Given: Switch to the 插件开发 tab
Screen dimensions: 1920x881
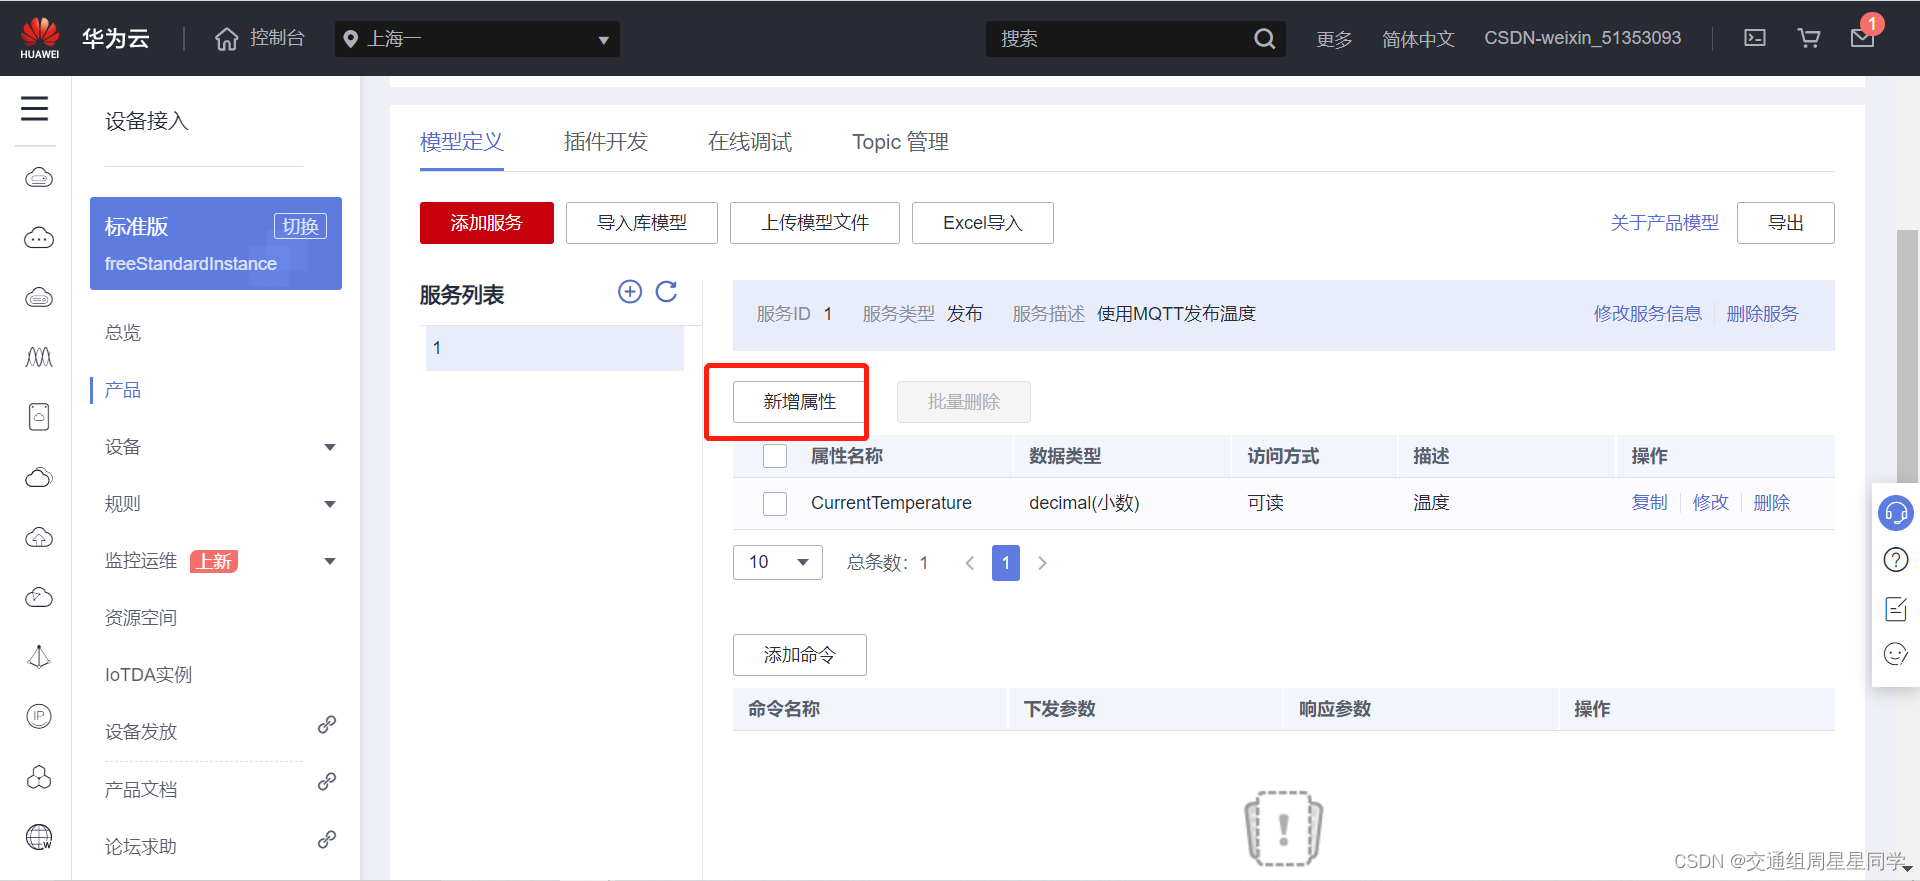Looking at the screenshot, I should point(606,142).
